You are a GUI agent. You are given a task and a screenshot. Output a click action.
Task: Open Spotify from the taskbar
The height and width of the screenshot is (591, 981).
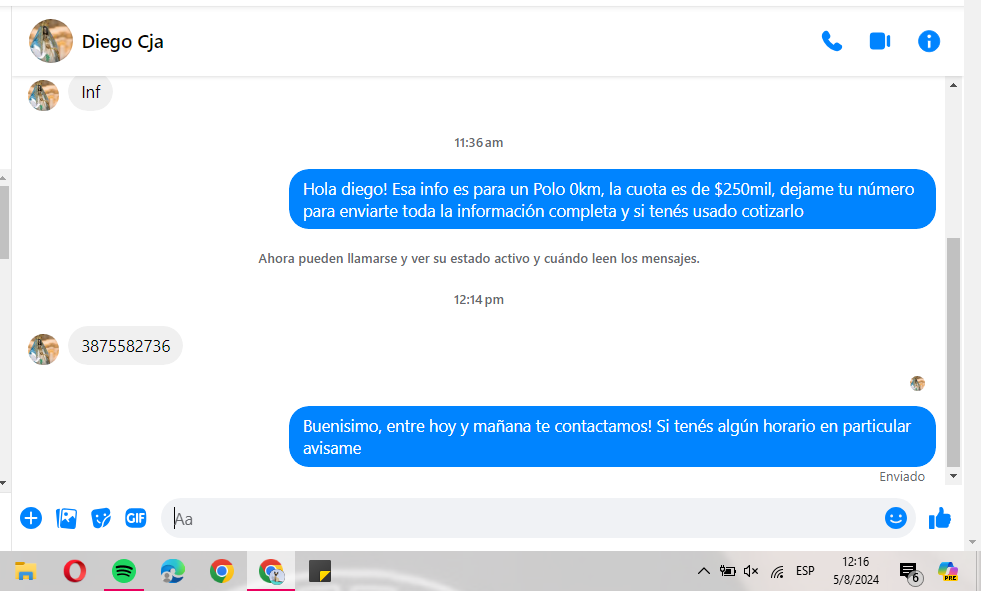point(124,571)
